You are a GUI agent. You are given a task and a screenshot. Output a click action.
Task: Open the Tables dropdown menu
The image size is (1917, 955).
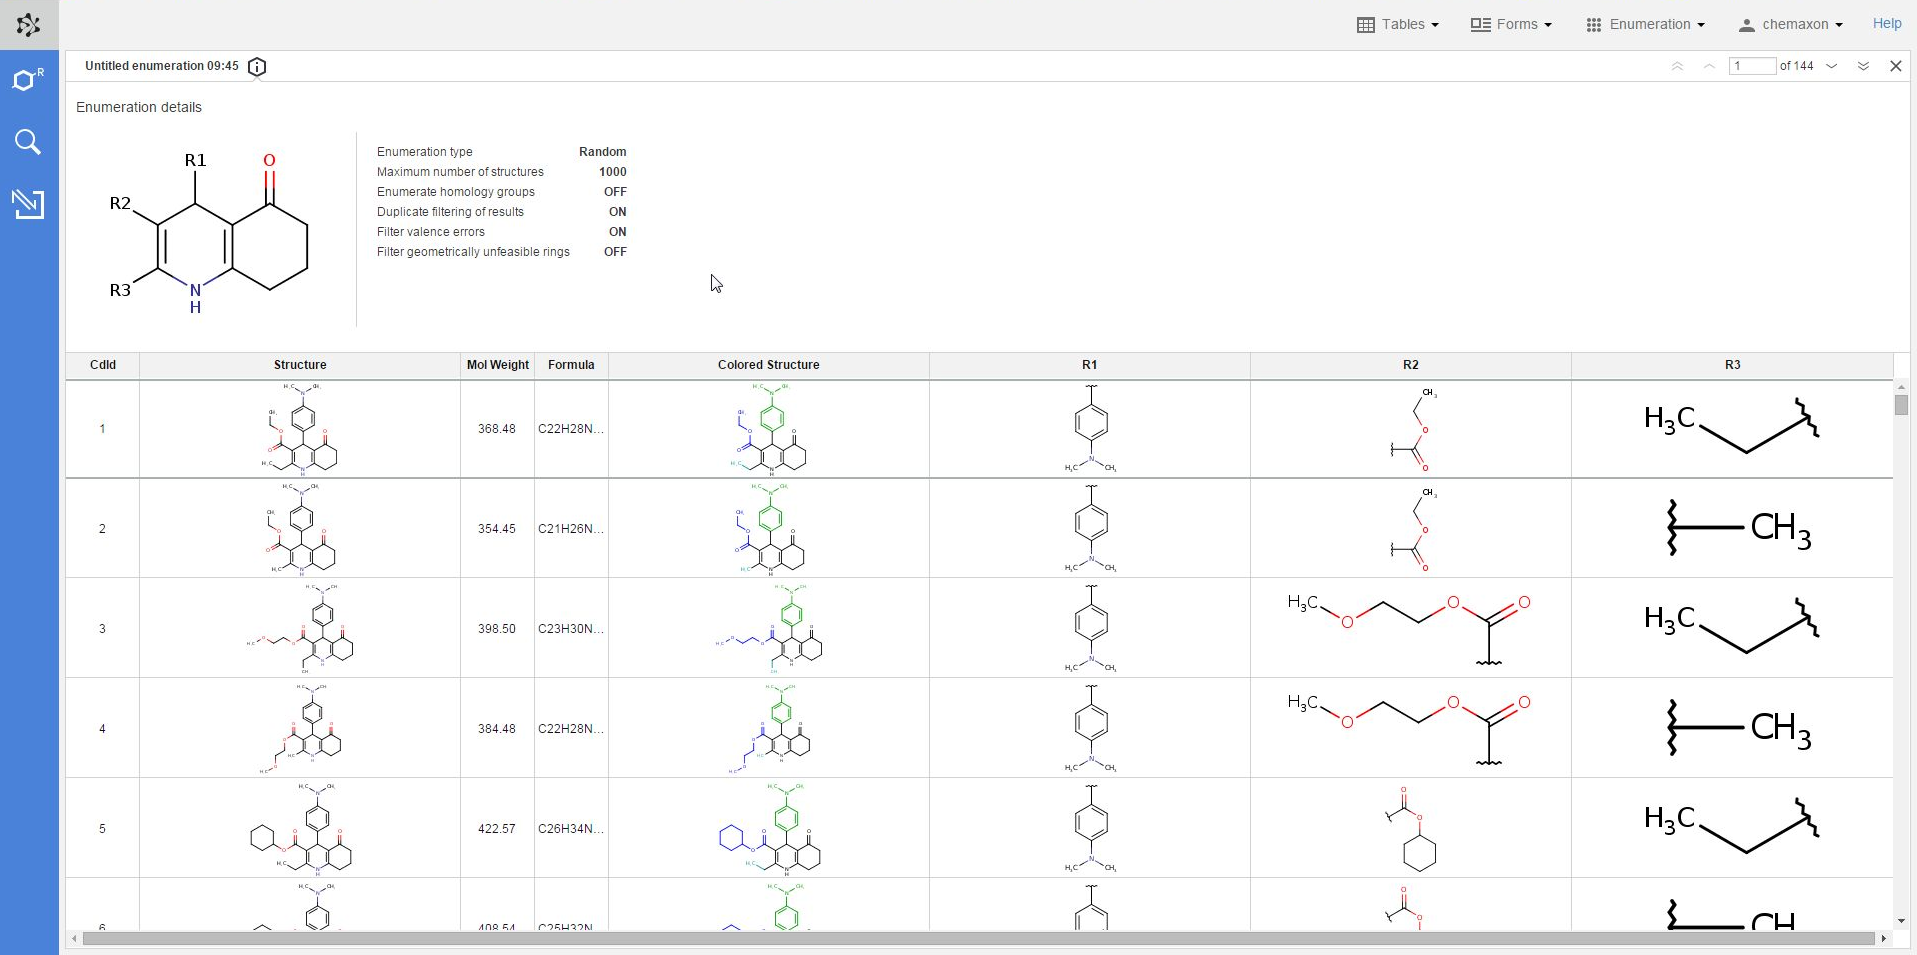click(1397, 25)
